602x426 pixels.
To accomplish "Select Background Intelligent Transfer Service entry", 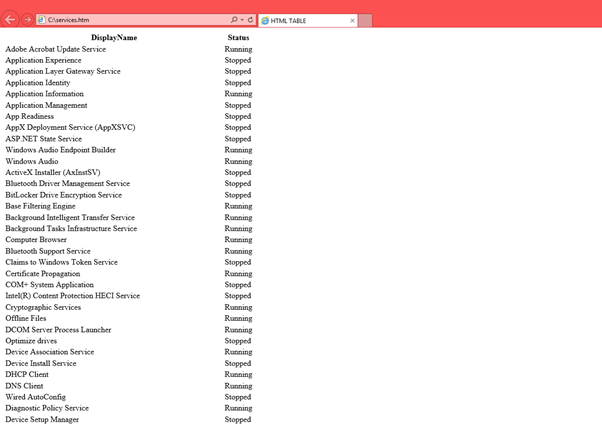I will 70,217.
